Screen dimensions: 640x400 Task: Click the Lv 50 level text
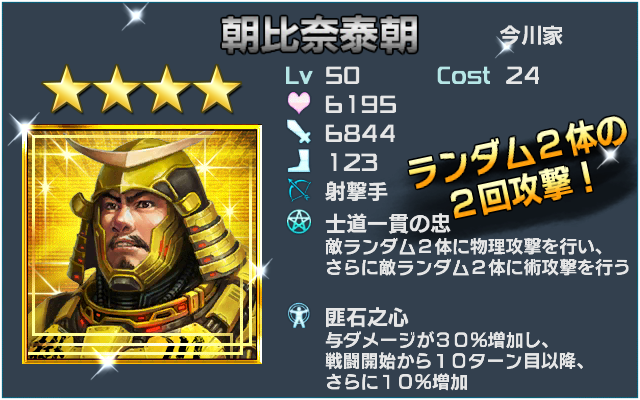coord(322,76)
